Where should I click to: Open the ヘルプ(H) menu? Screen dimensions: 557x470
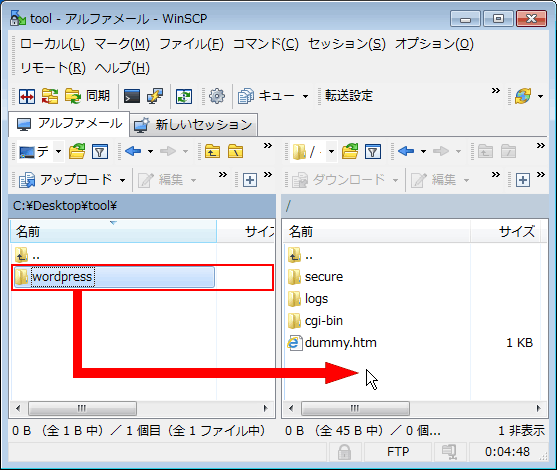[x=122, y=68]
